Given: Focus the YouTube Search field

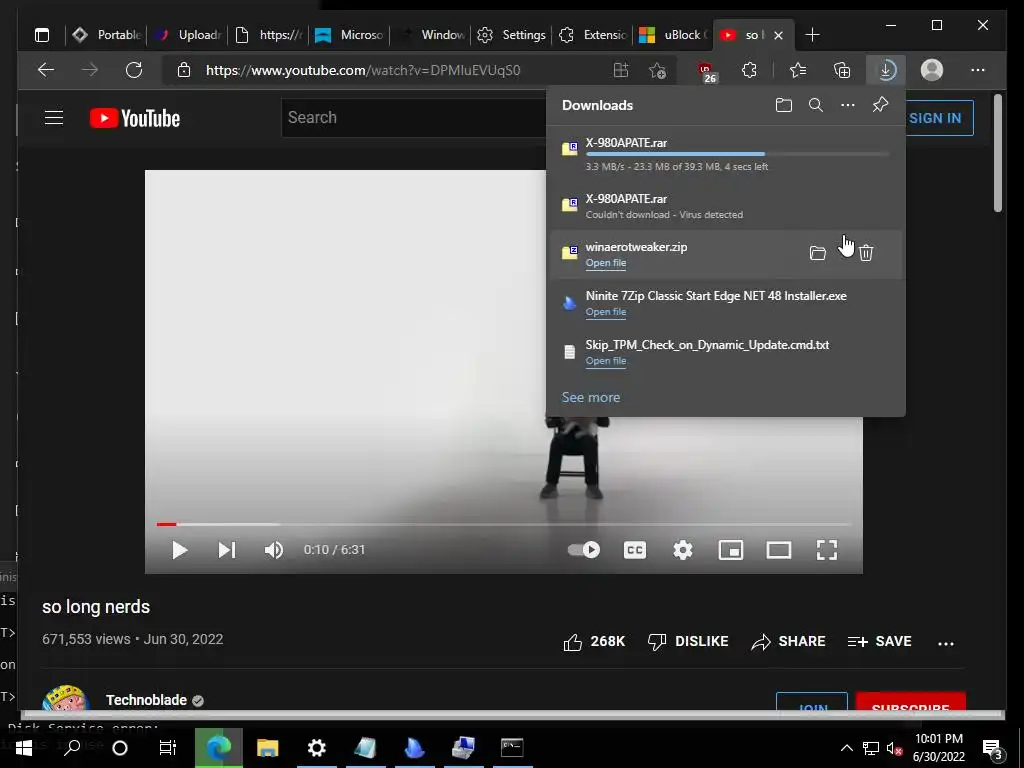Looking at the screenshot, I should pyautogui.click(x=414, y=118).
